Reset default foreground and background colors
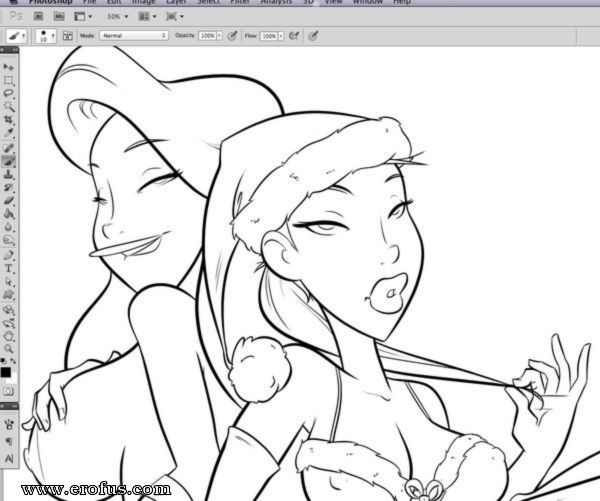The height and width of the screenshot is (501, 600). [x=3, y=361]
